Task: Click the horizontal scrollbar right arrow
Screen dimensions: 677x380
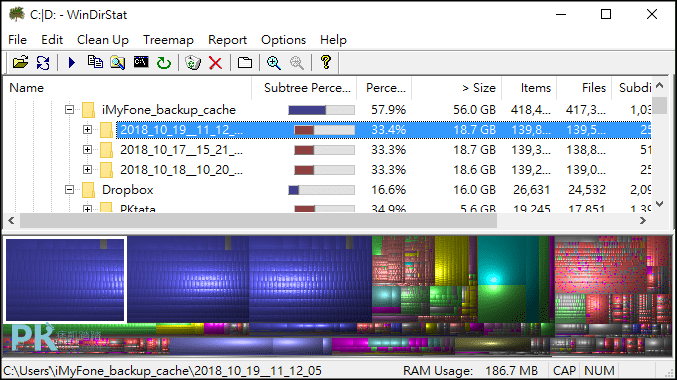Action: tap(643, 221)
